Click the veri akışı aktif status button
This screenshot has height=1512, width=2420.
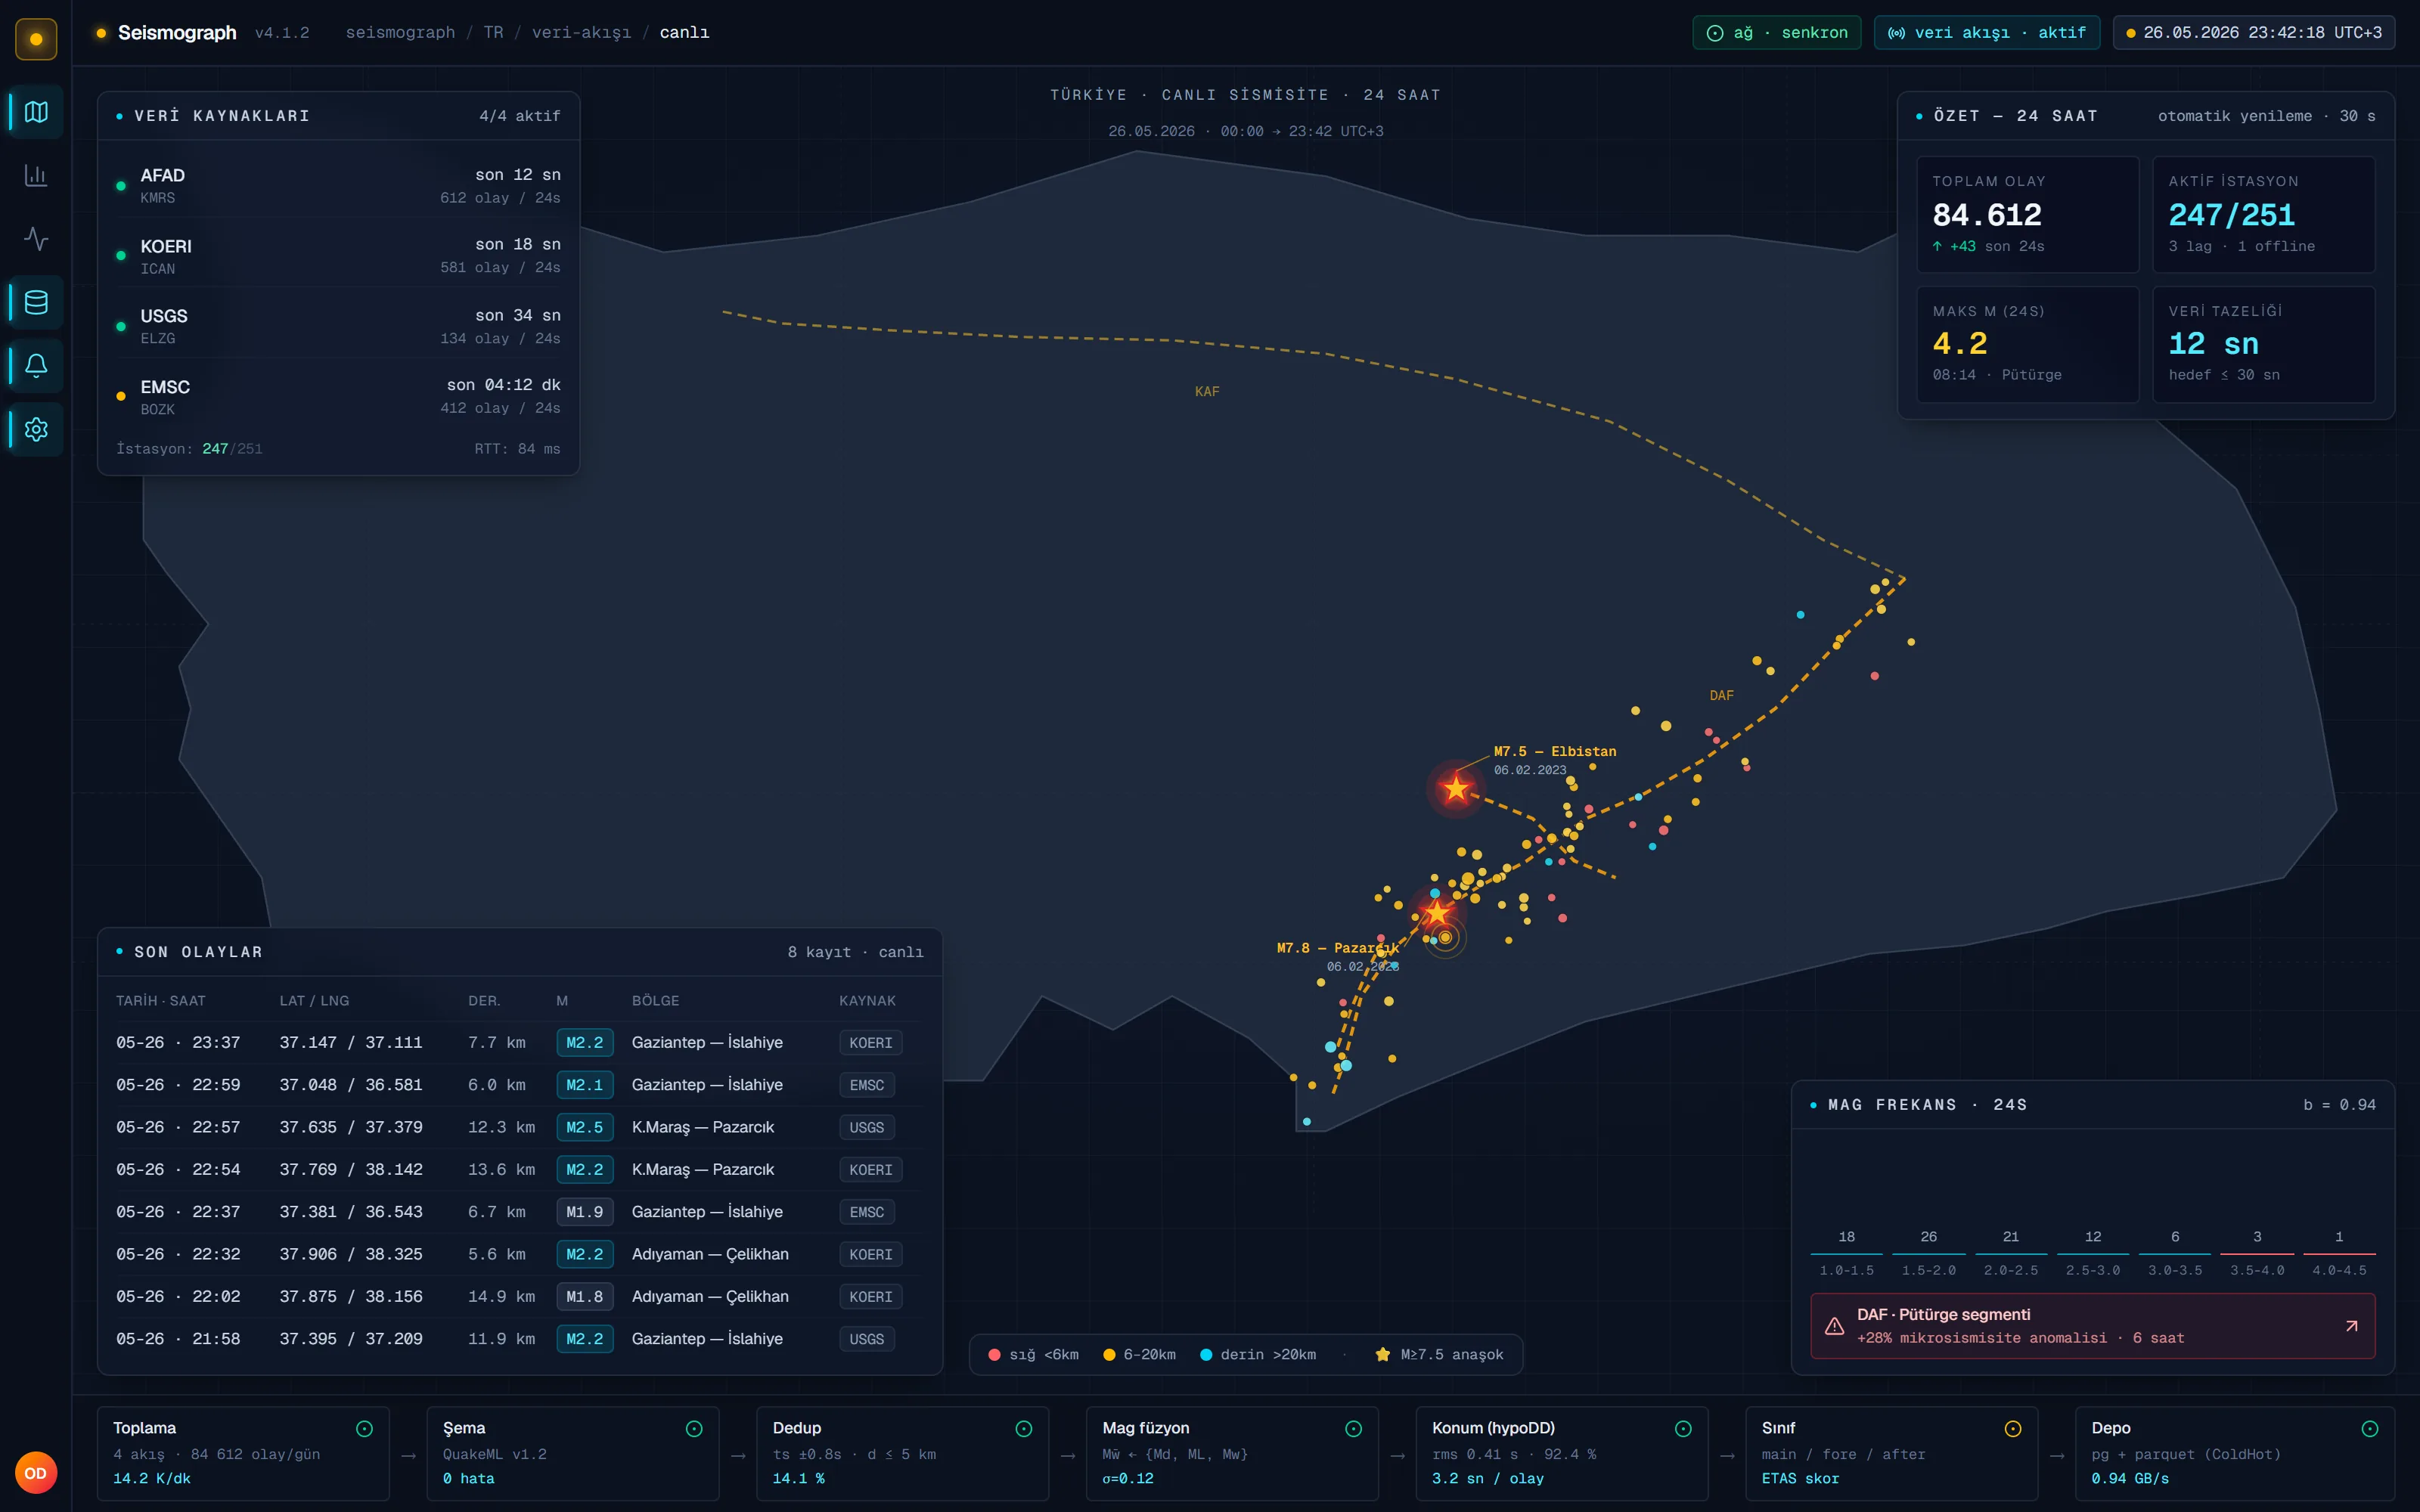point(1986,32)
